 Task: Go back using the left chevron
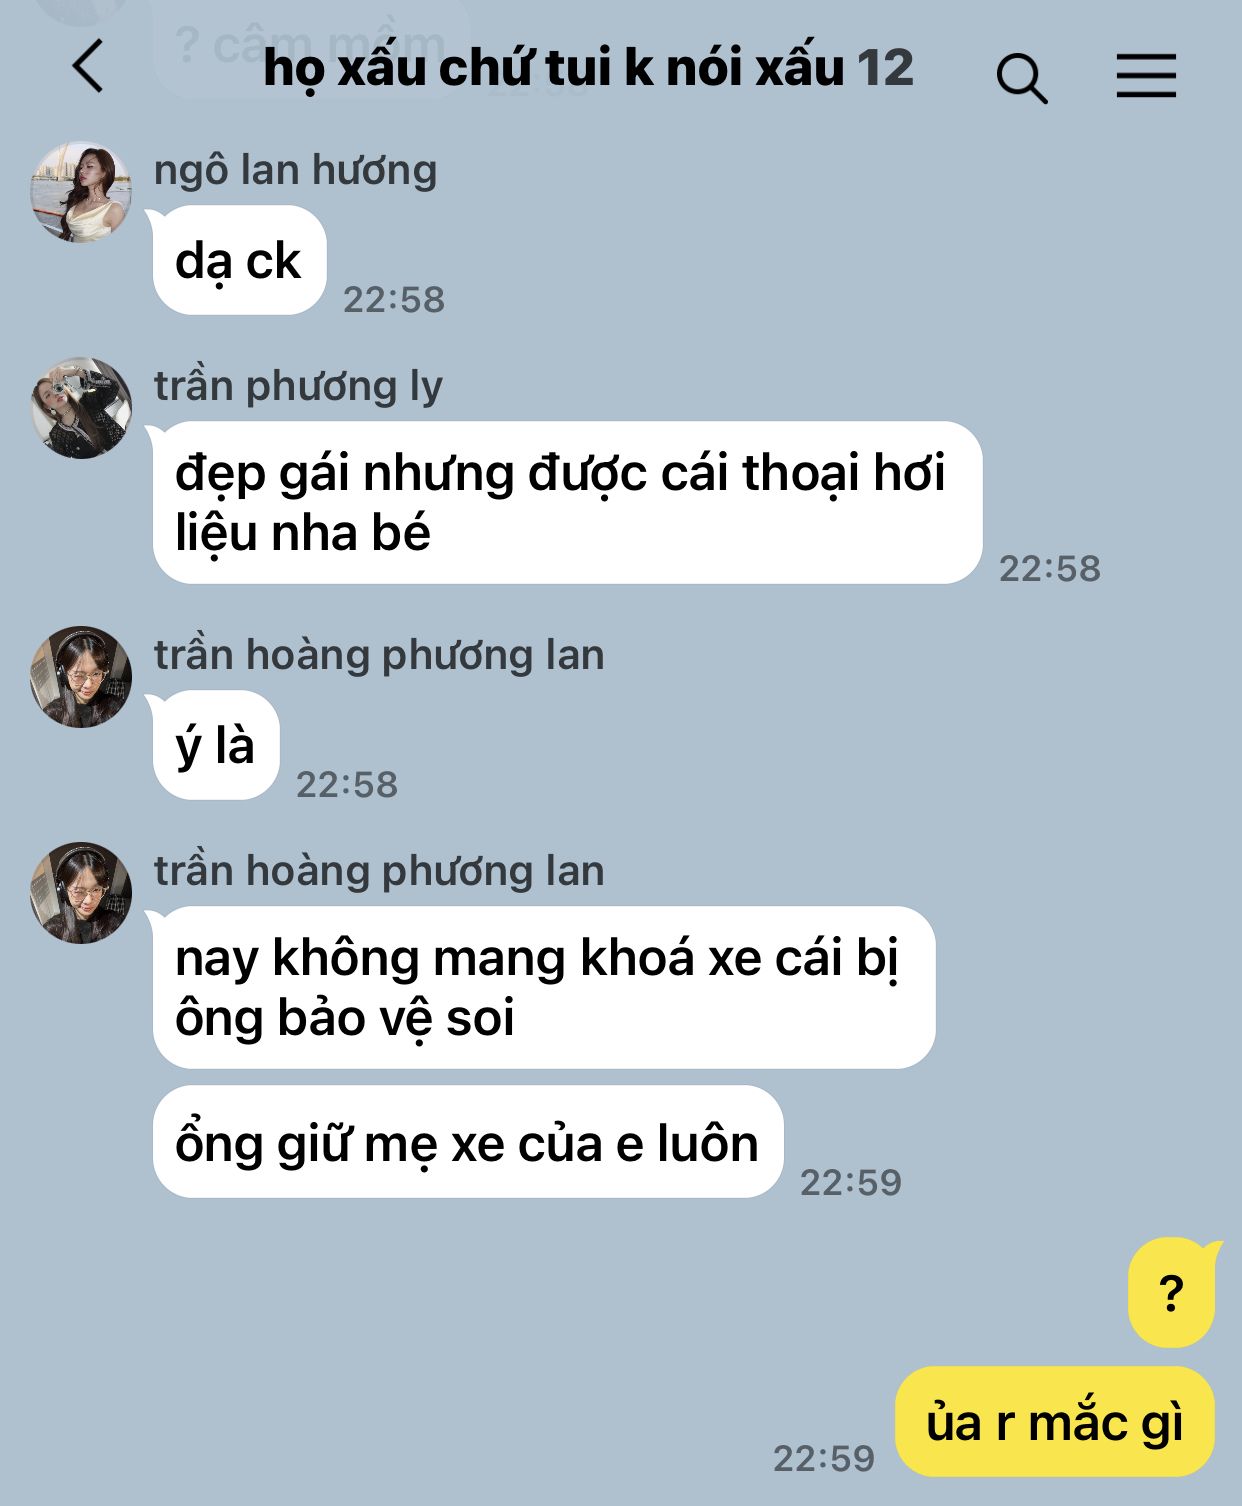(x=88, y=66)
